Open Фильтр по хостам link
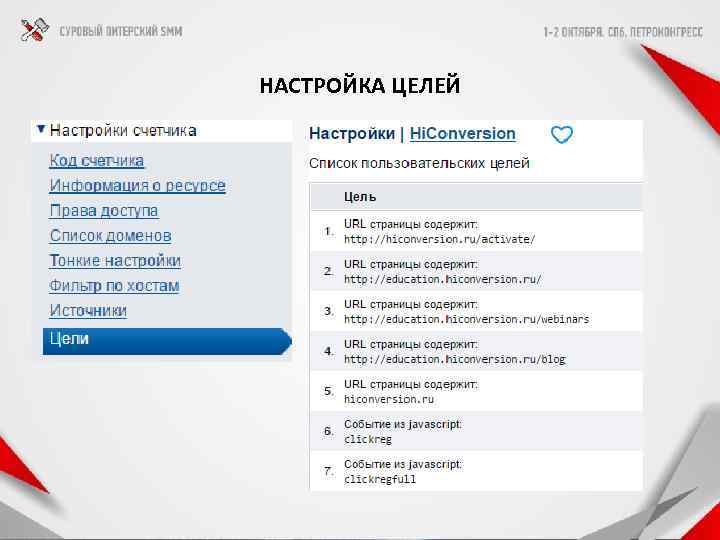The height and width of the screenshot is (540, 720). pos(114,286)
